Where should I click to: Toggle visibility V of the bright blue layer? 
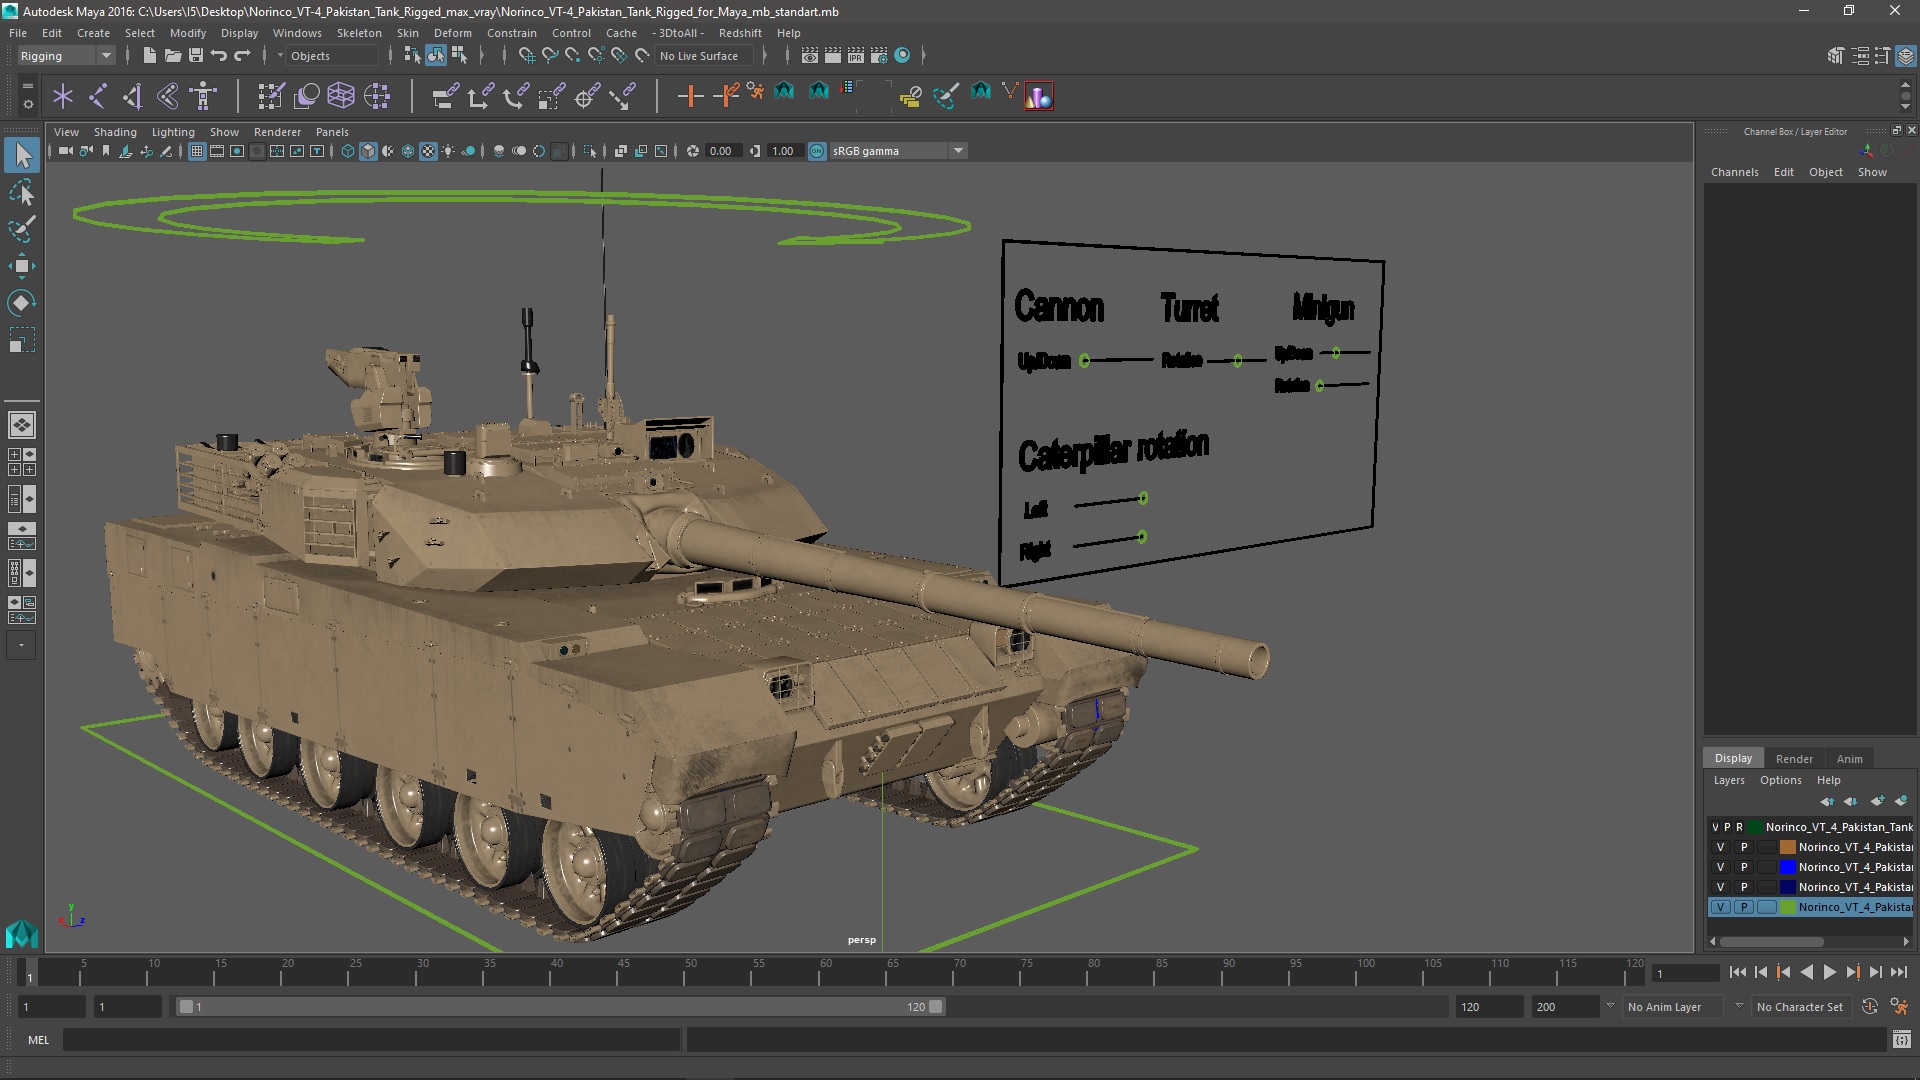click(x=1720, y=867)
